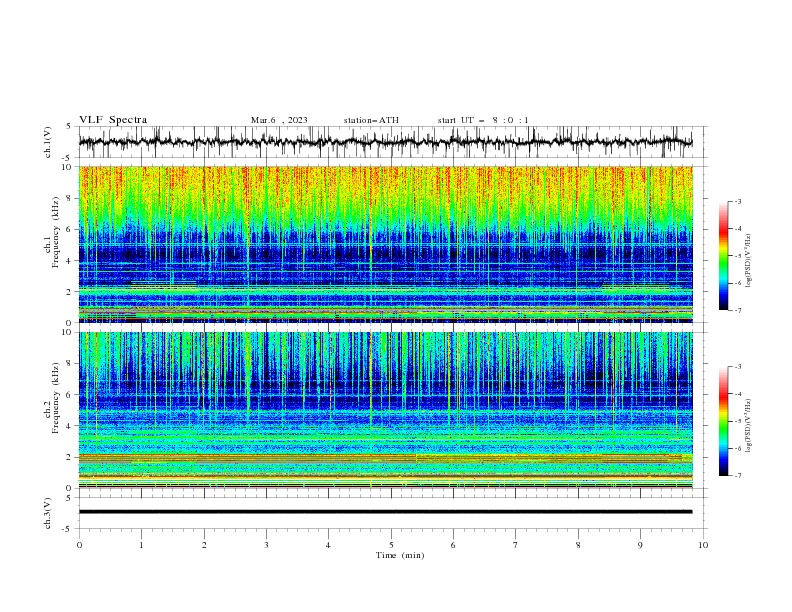Click the flat ch.3 voltage trace
The image size is (792, 612).
pyautogui.click(x=385, y=512)
